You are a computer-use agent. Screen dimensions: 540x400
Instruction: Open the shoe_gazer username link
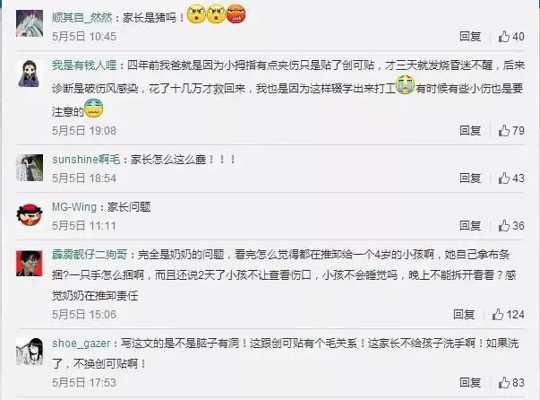(81, 343)
